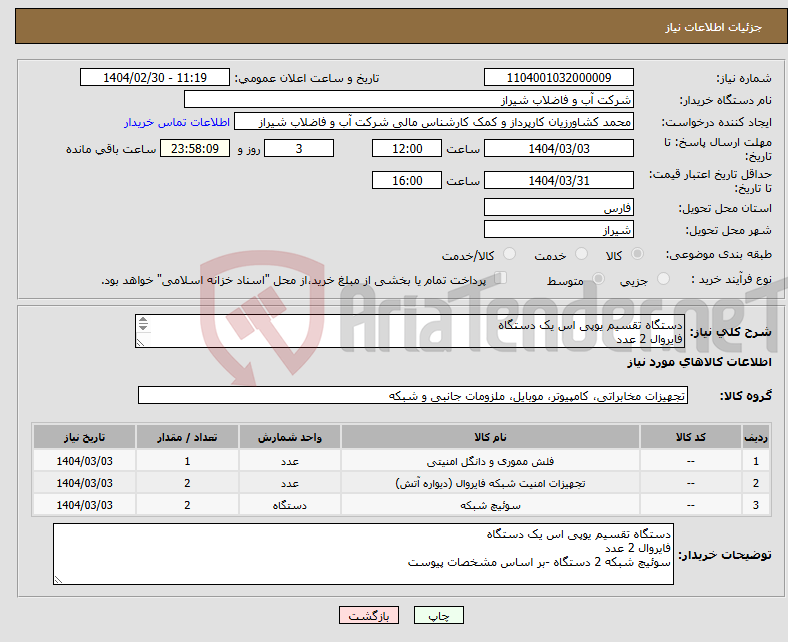Click the چاپ (print) button
Screen dimensions: 788x642
[439, 615]
